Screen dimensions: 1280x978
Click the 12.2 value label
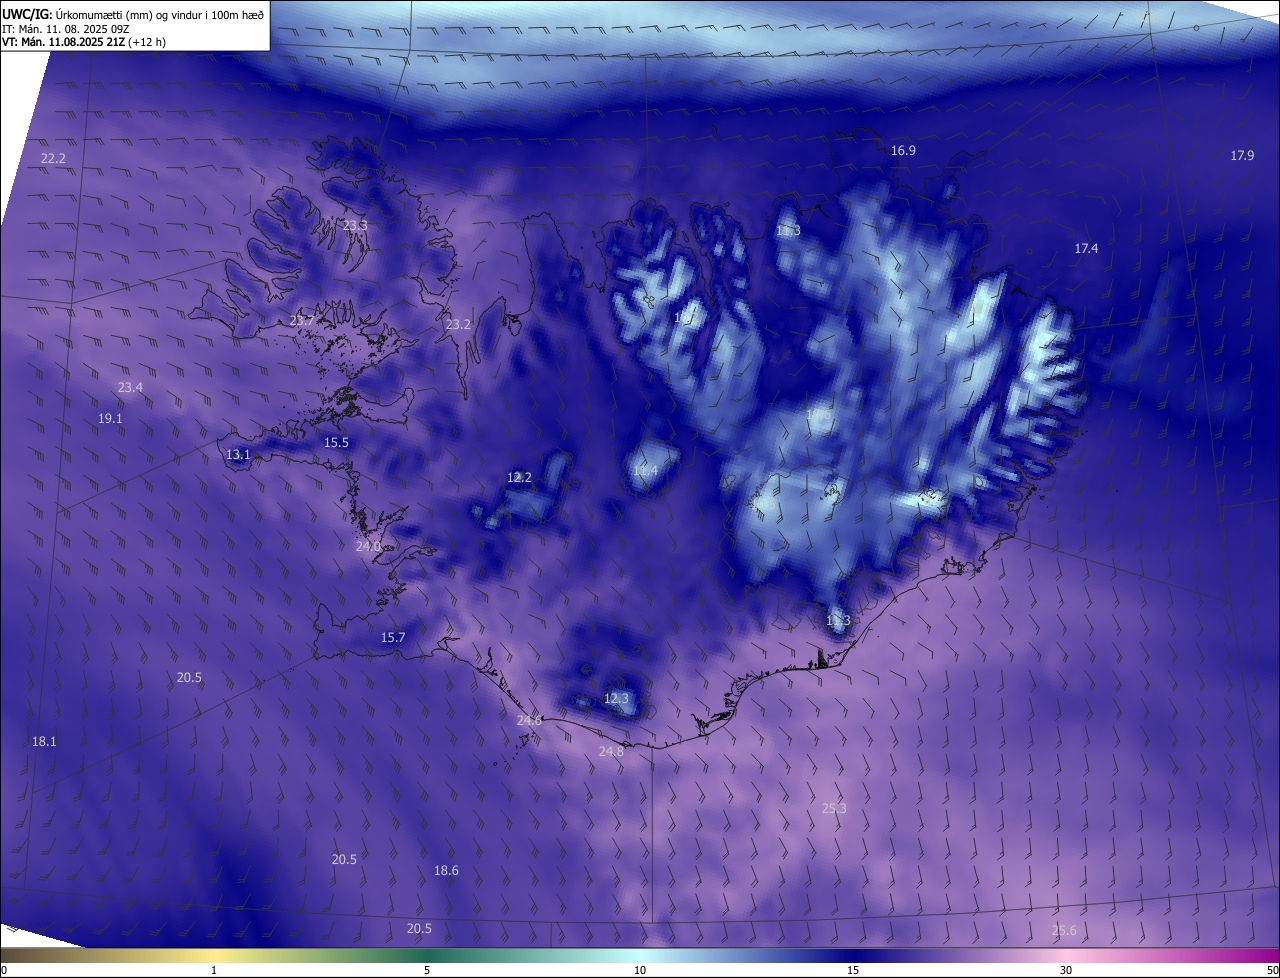pyautogui.click(x=519, y=478)
